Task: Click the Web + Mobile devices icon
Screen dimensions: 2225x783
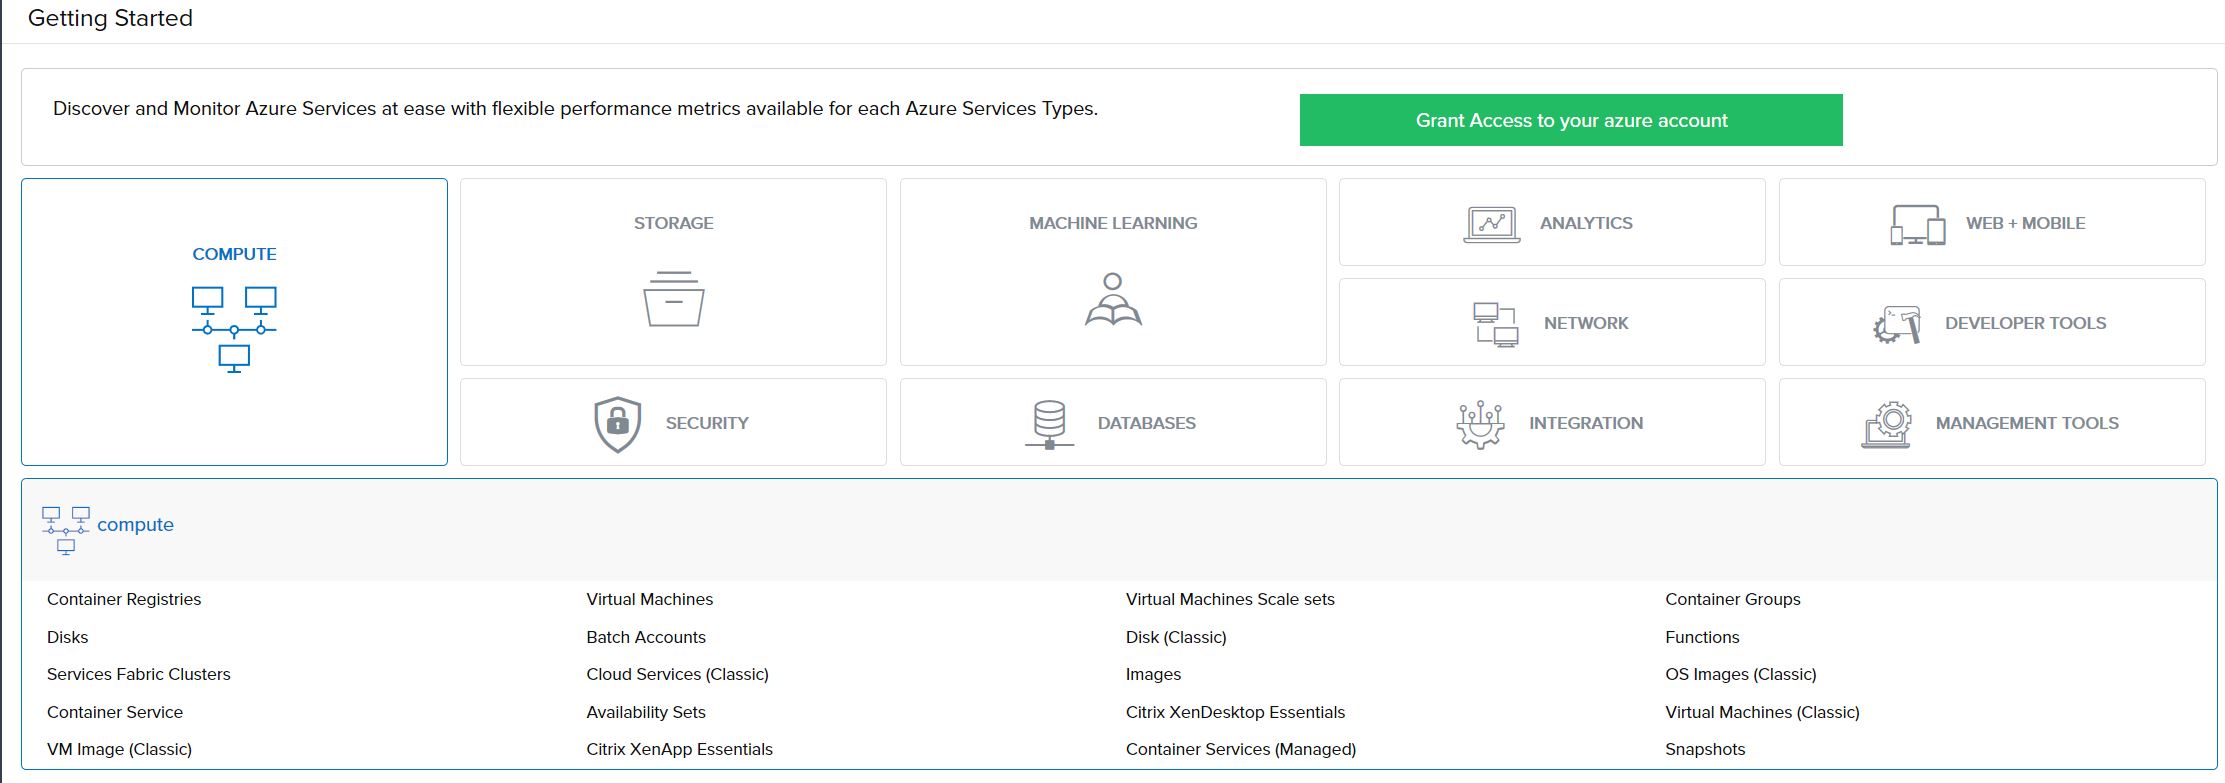Action: (x=1917, y=224)
